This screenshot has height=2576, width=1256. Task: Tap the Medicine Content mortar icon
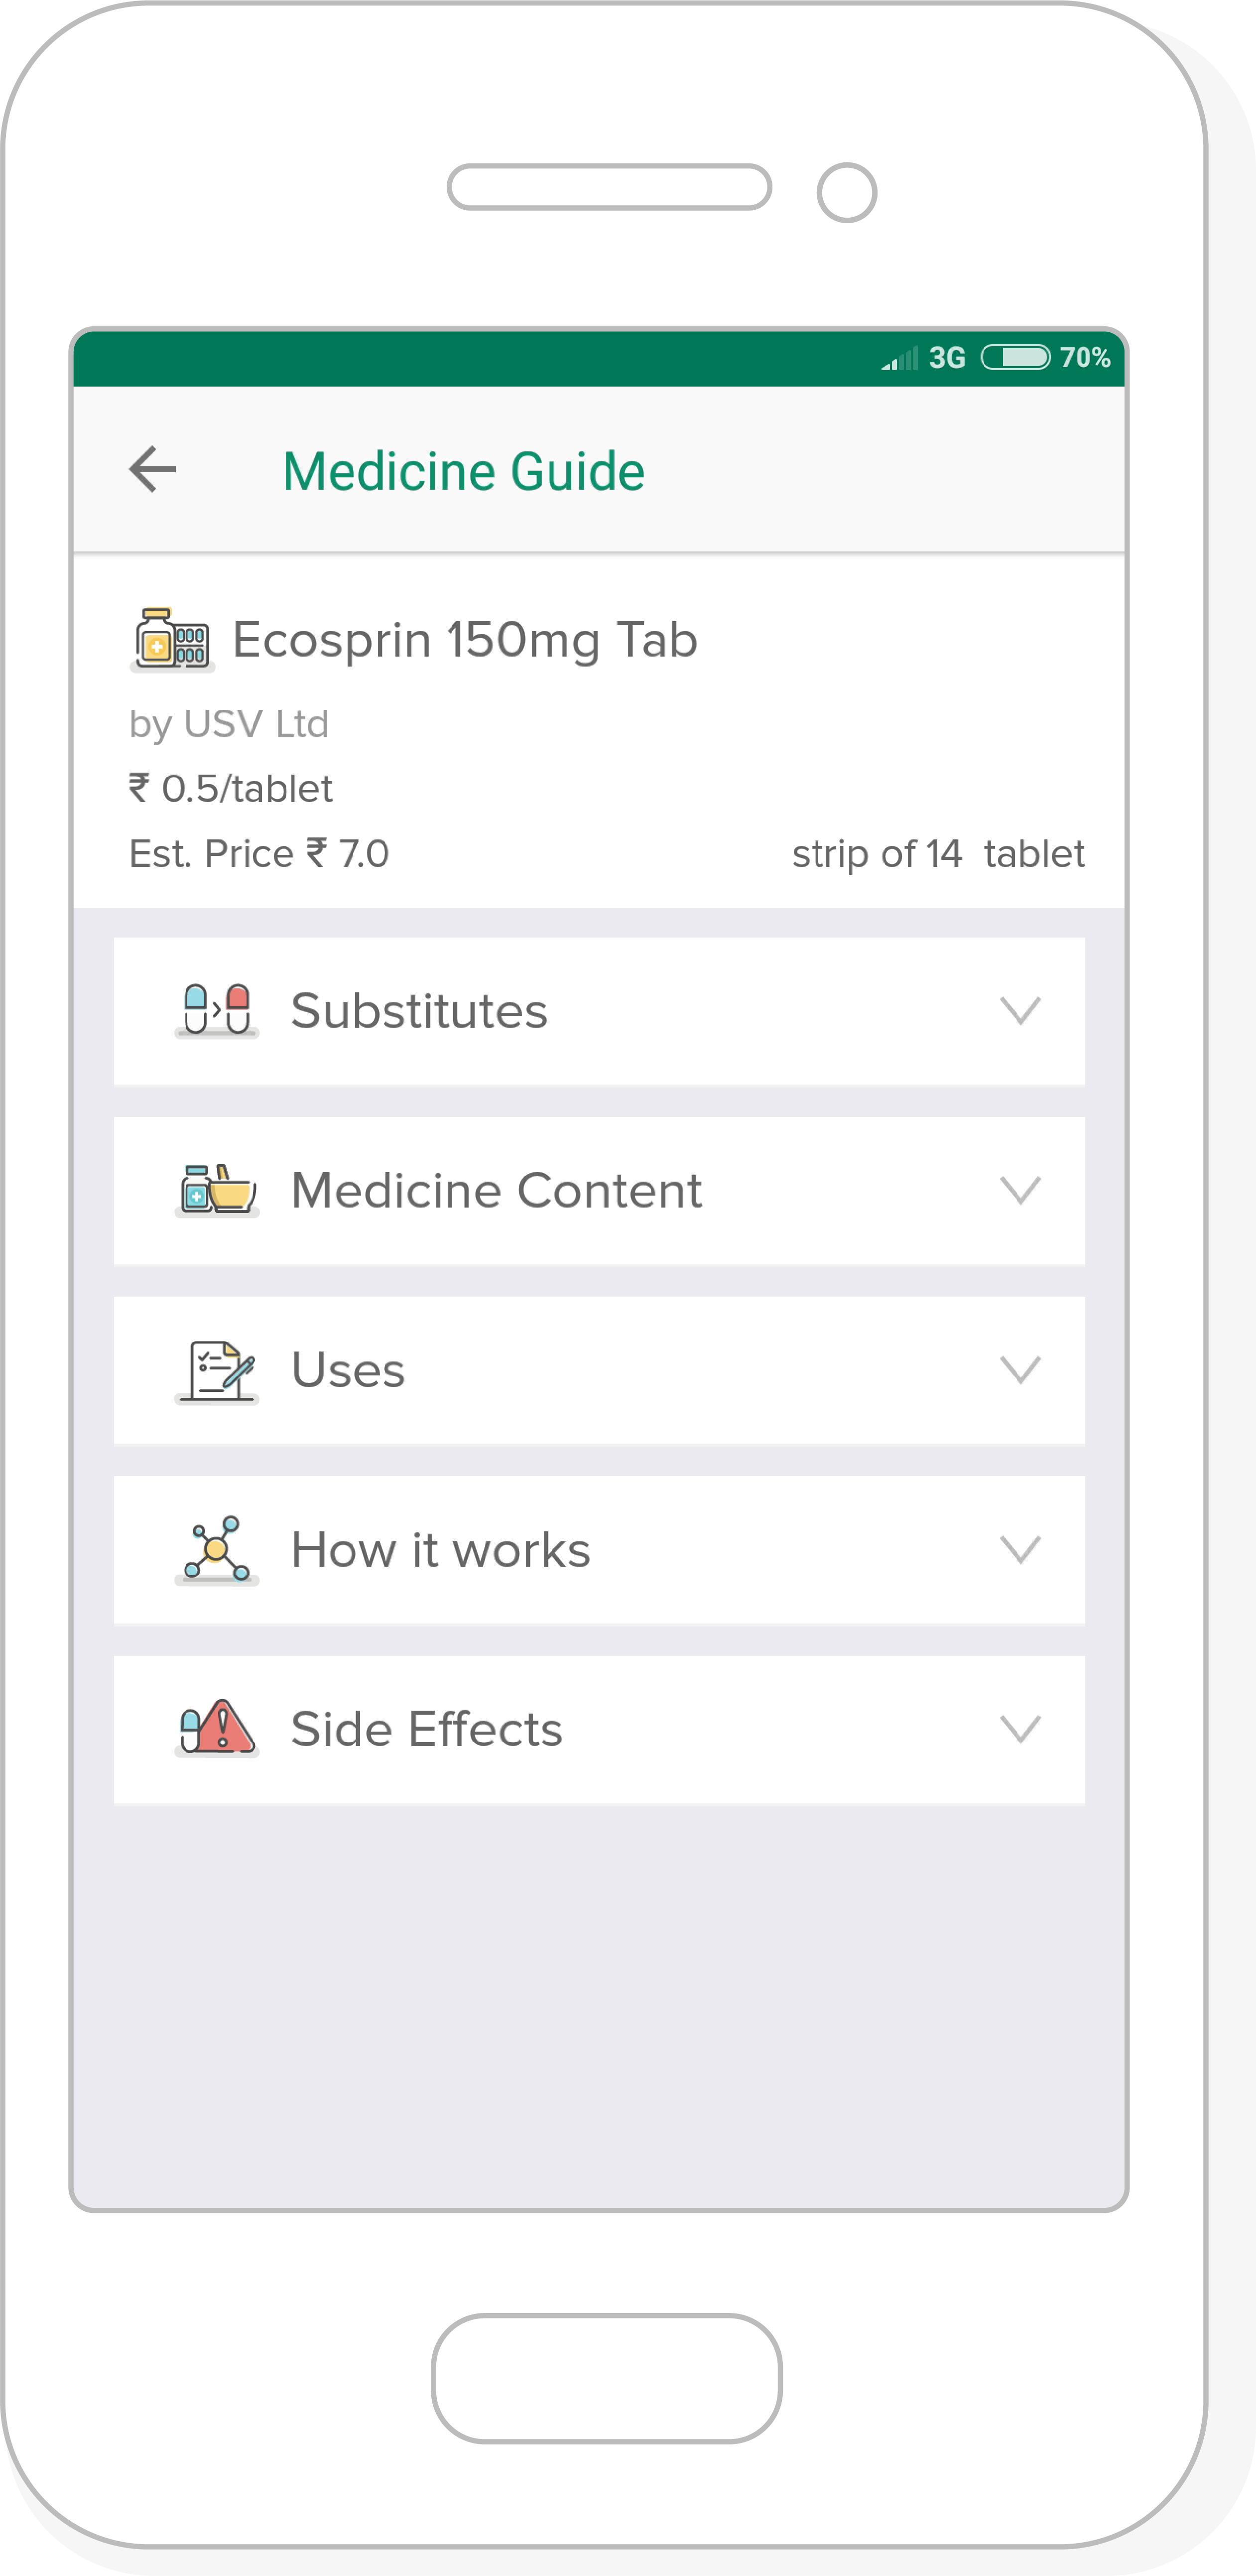pyautogui.click(x=217, y=1190)
